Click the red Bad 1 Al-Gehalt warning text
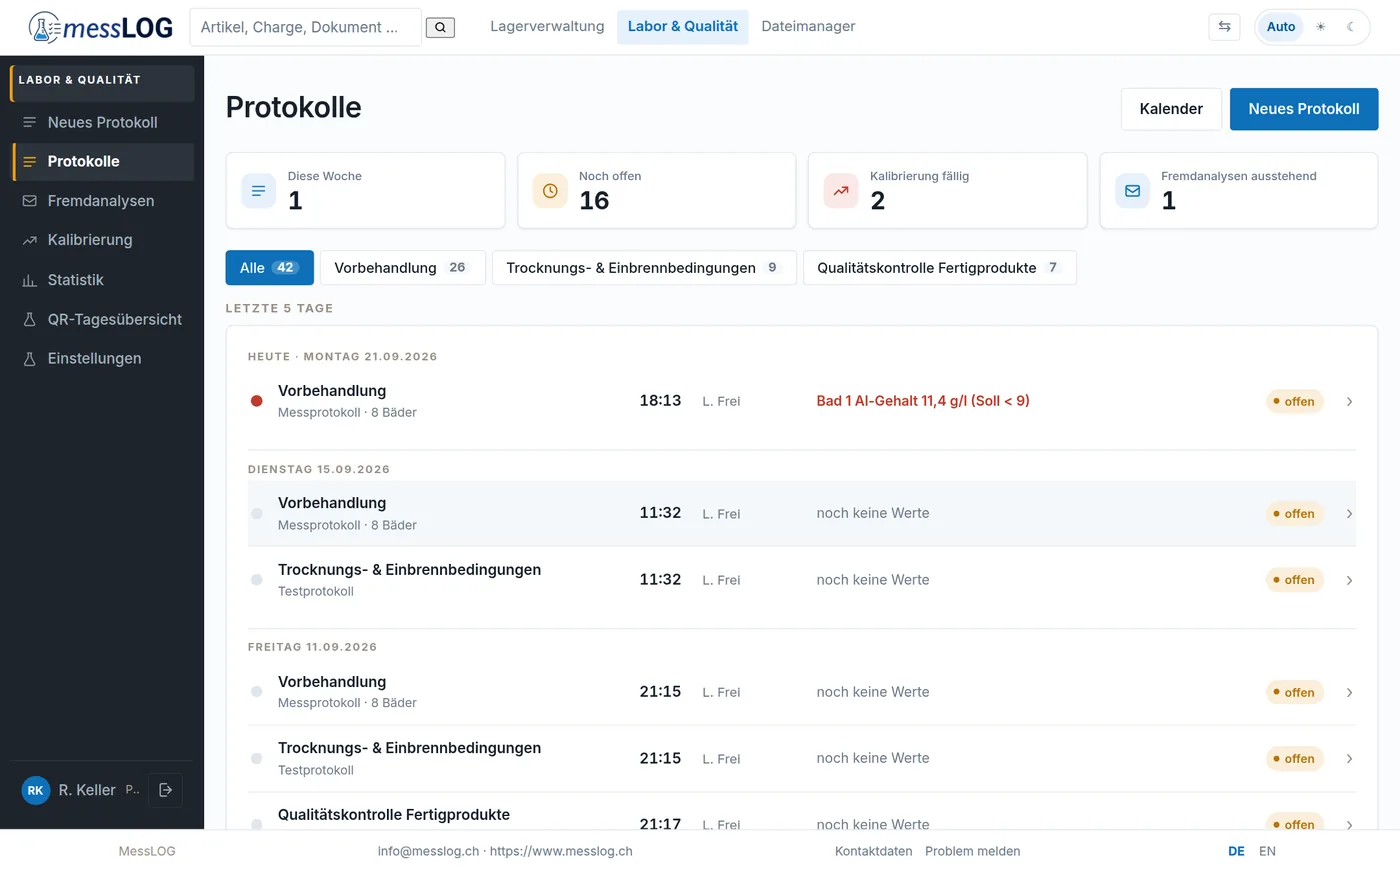Image resolution: width=1400 pixels, height=875 pixels. [x=923, y=401]
